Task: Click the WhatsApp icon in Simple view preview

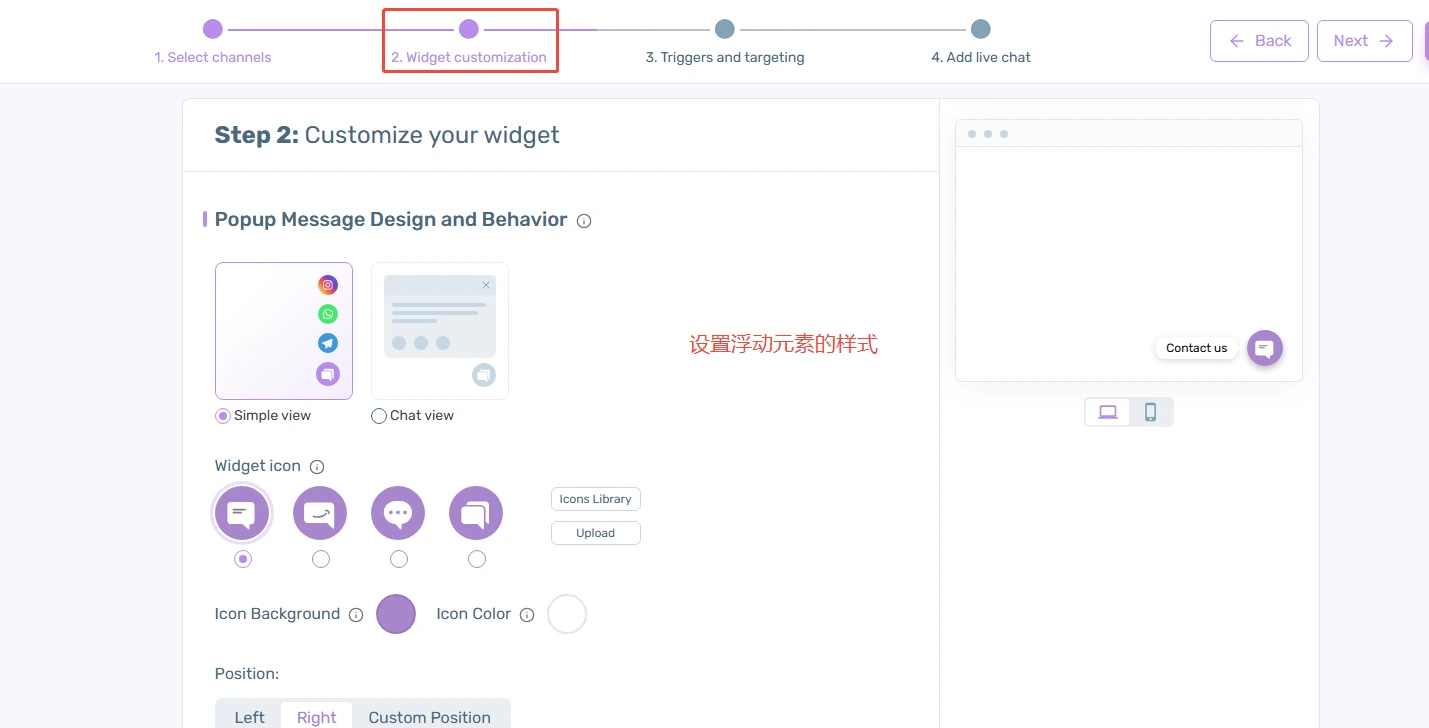Action: (327, 313)
